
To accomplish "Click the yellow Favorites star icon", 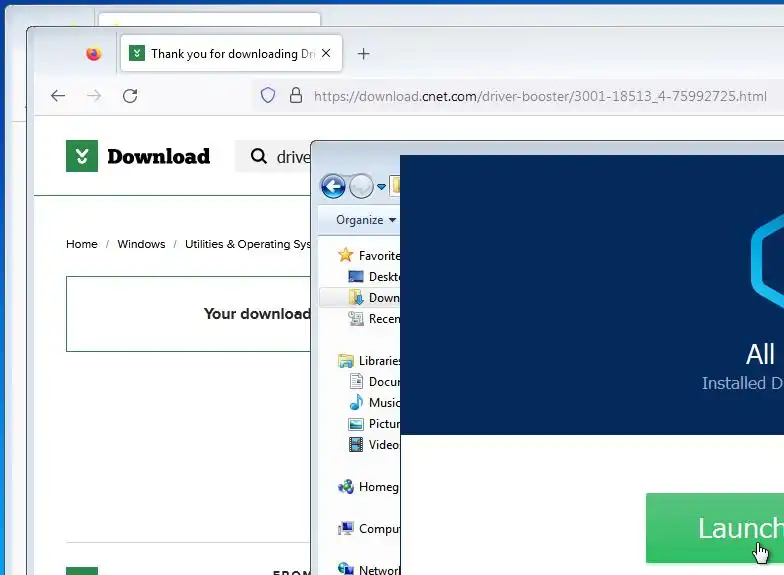I will coord(346,255).
